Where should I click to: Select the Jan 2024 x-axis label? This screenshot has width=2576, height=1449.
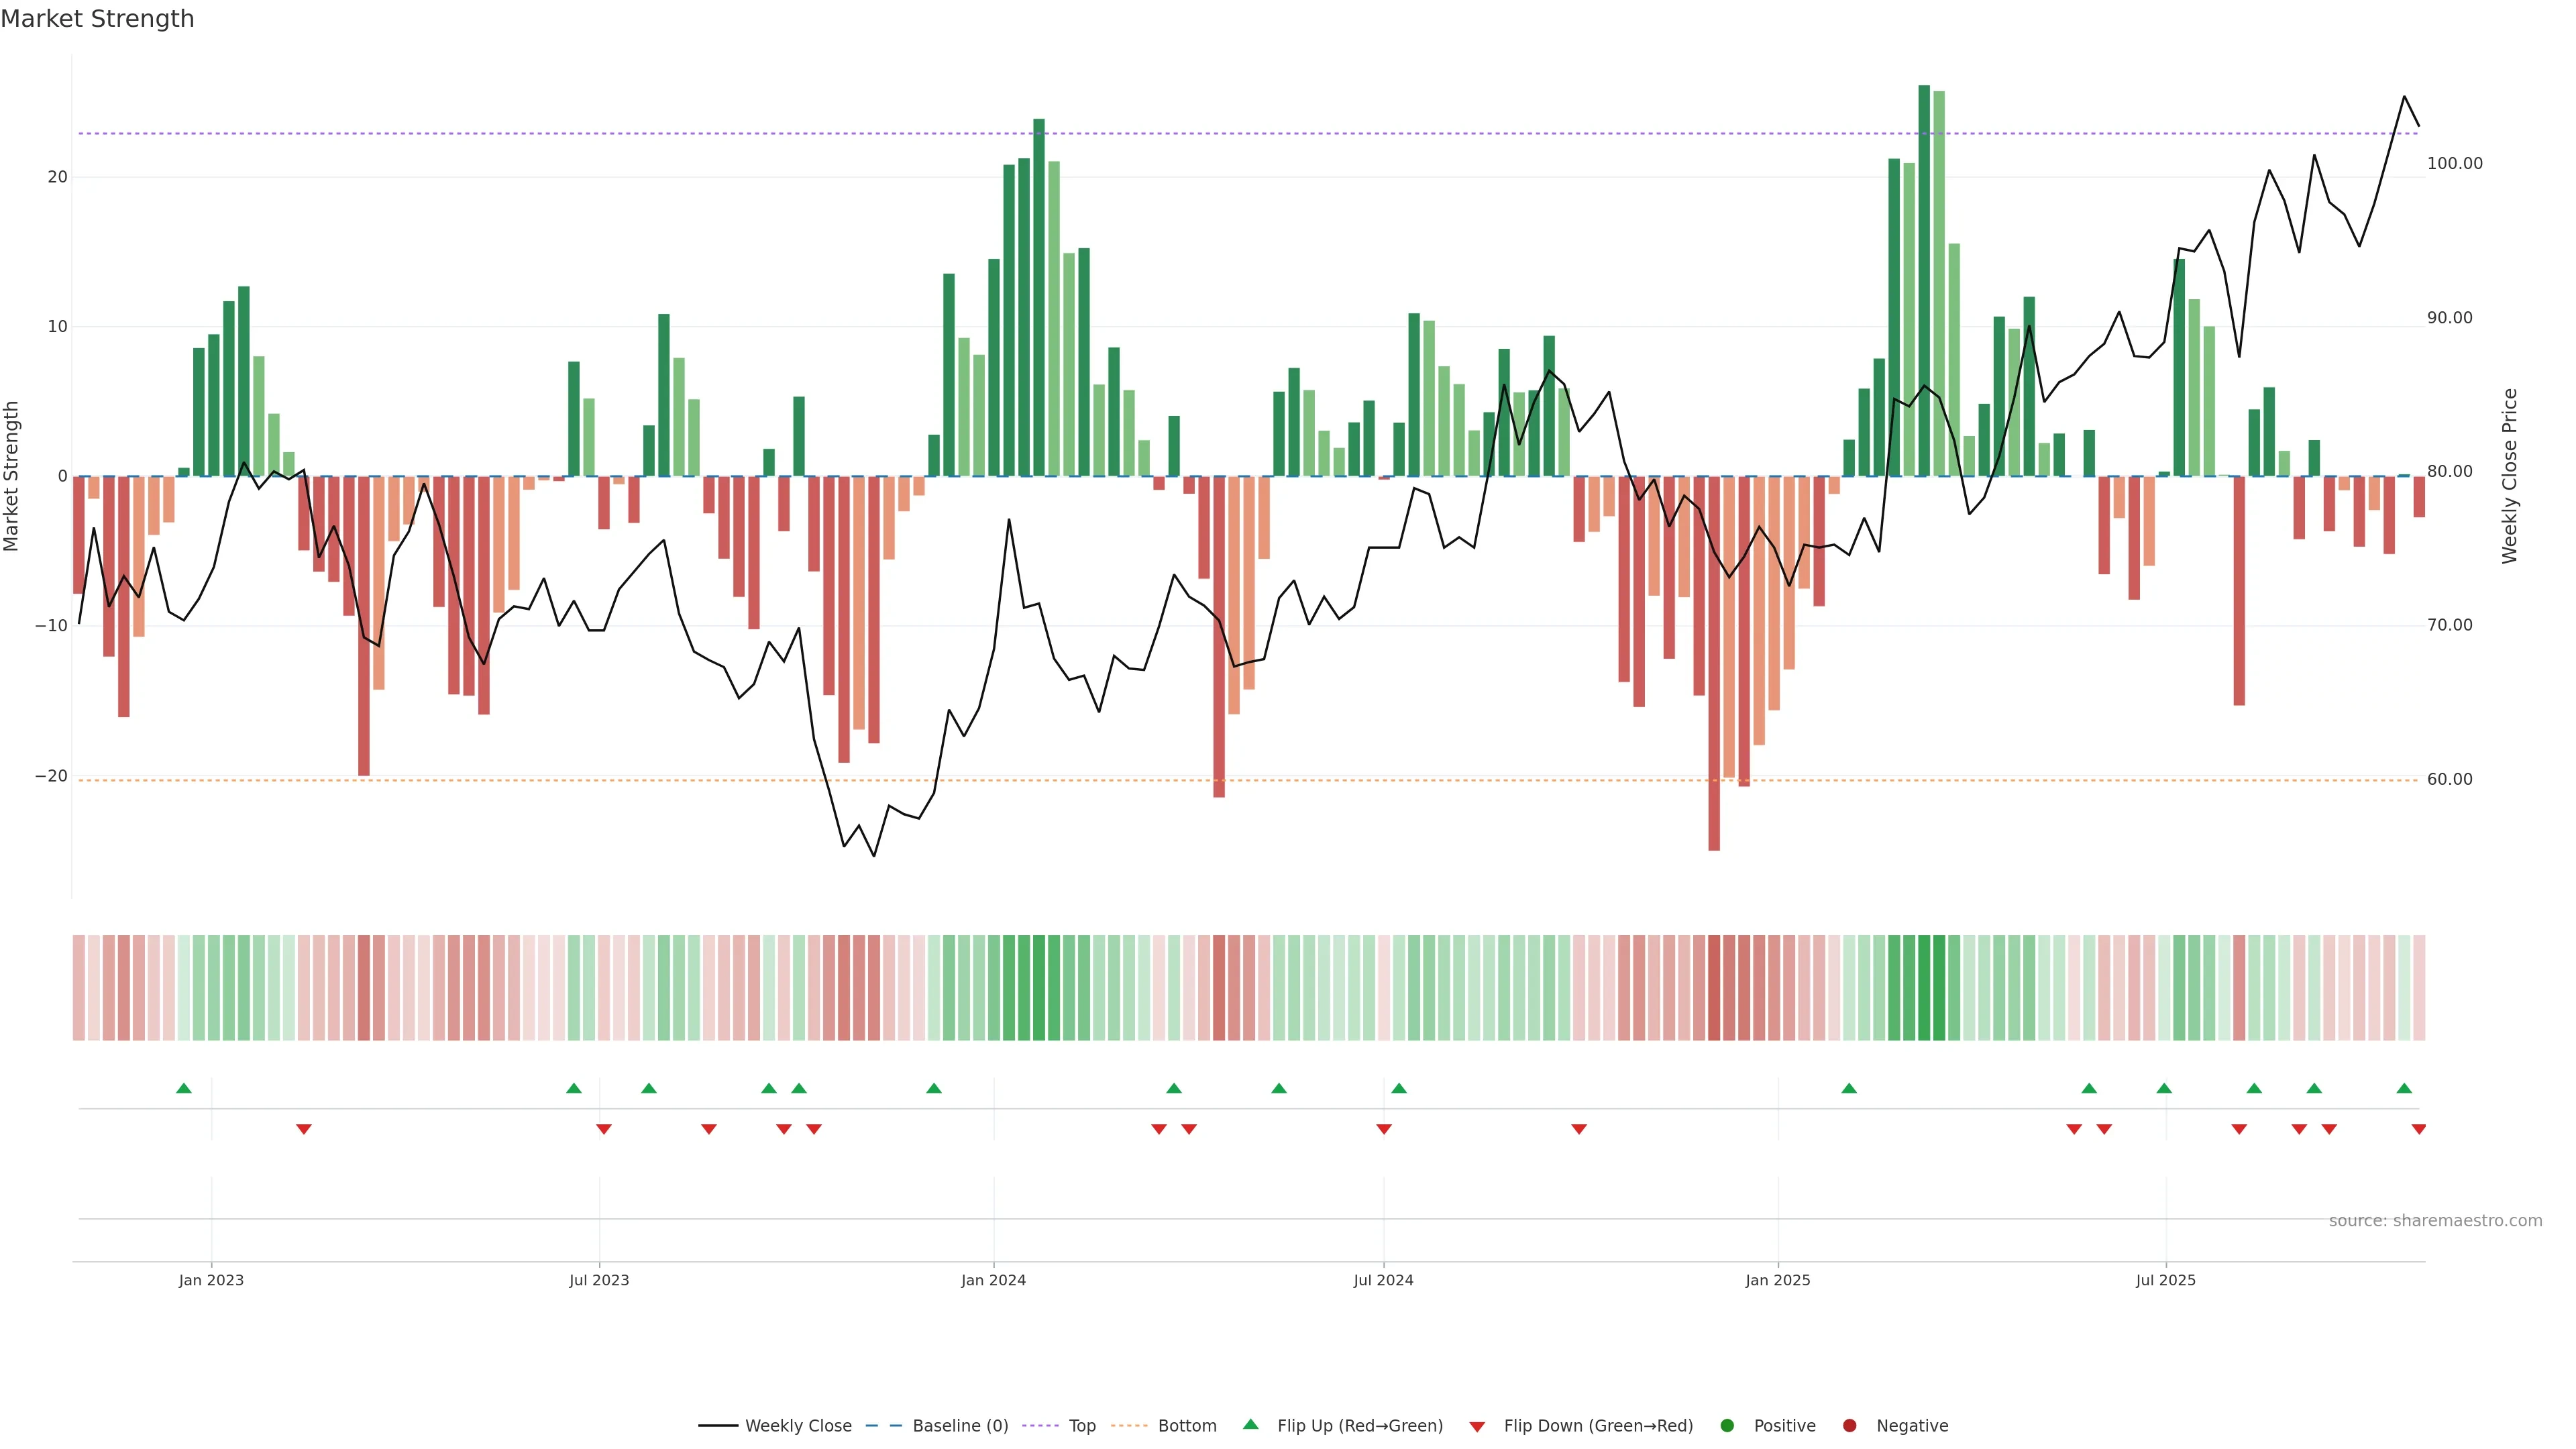tap(993, 1280)
